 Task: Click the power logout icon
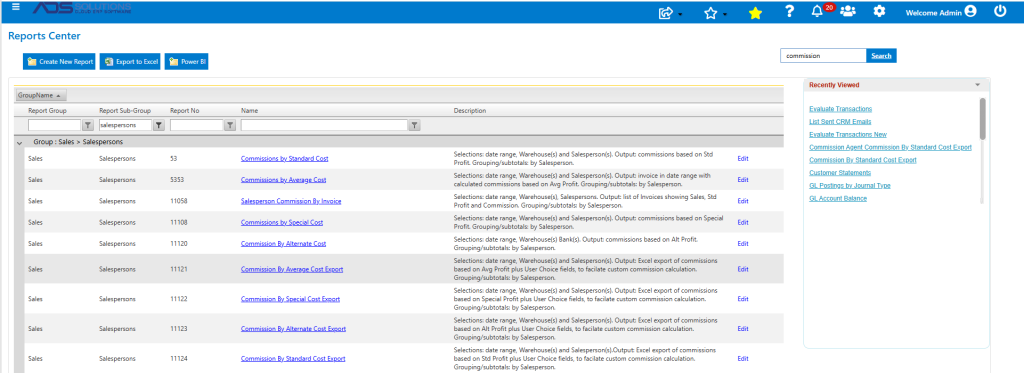1000,11
